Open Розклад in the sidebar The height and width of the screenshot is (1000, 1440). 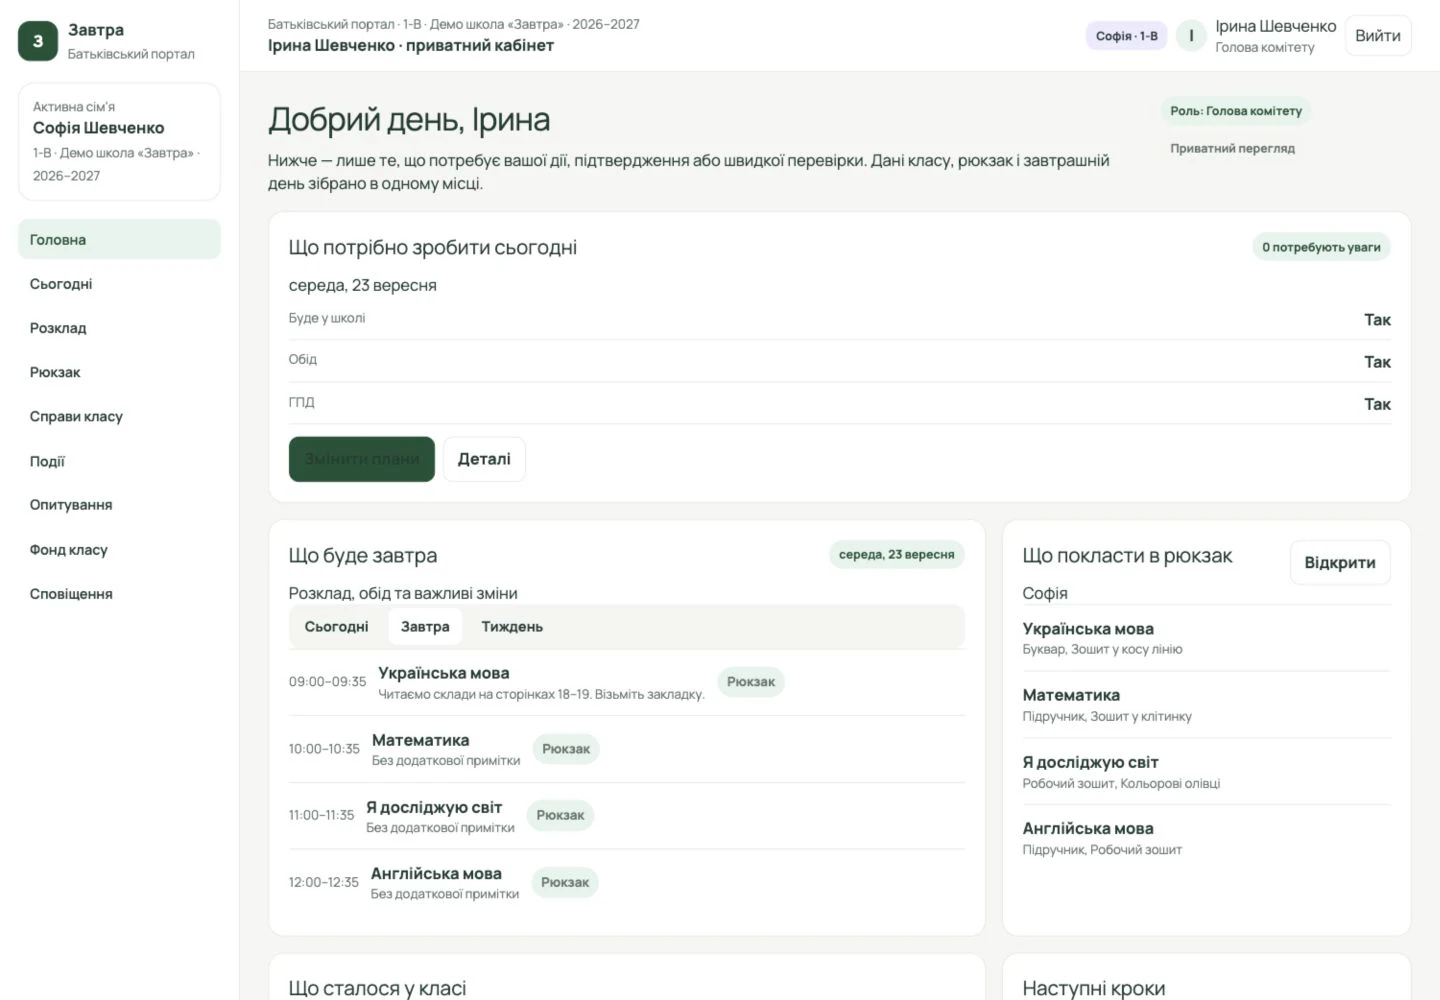click(x=119, y=328)
